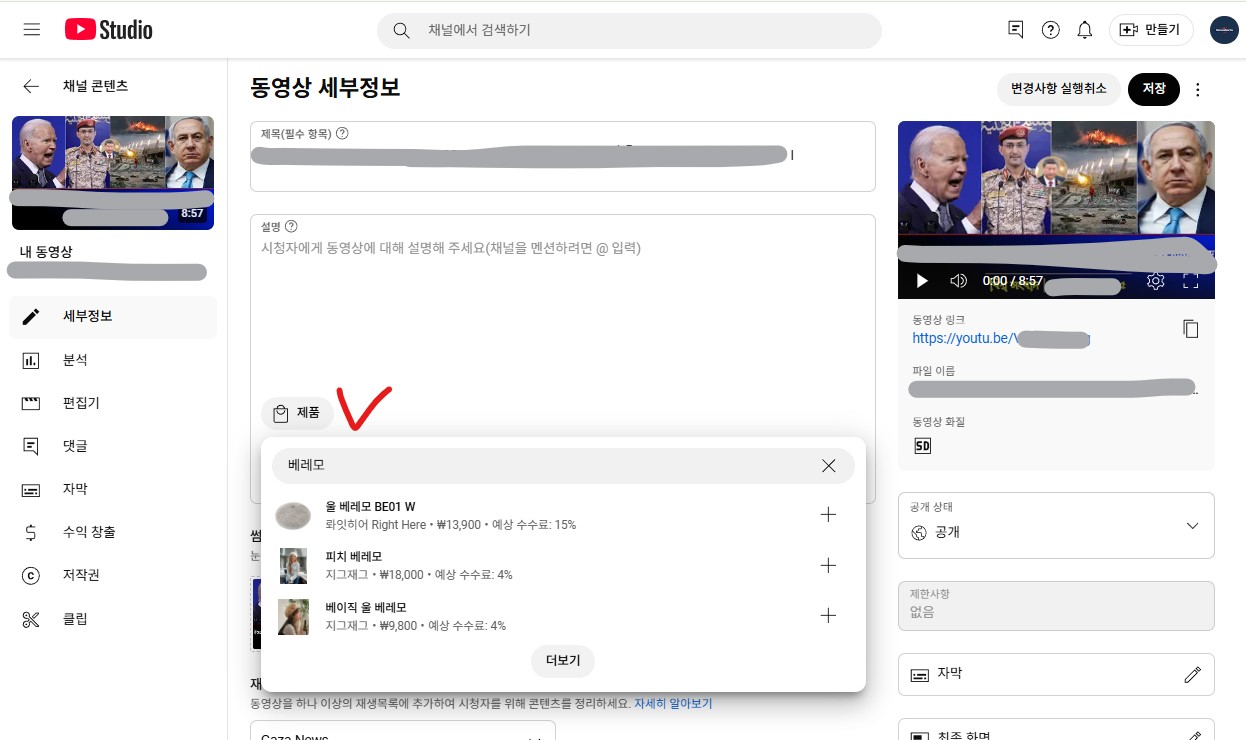Click the channel search input field
Screen dimensions: 1246x740
tap(640, 31)
